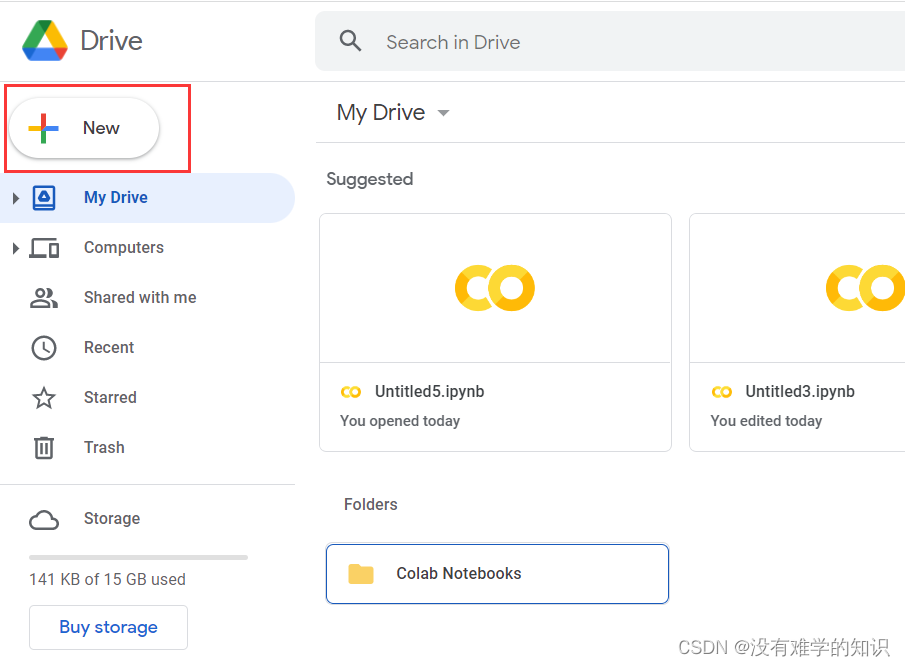Select the My Drive cloud icon in sidebar
This screenshot has width=905, height=666.
tap(44, 197)
